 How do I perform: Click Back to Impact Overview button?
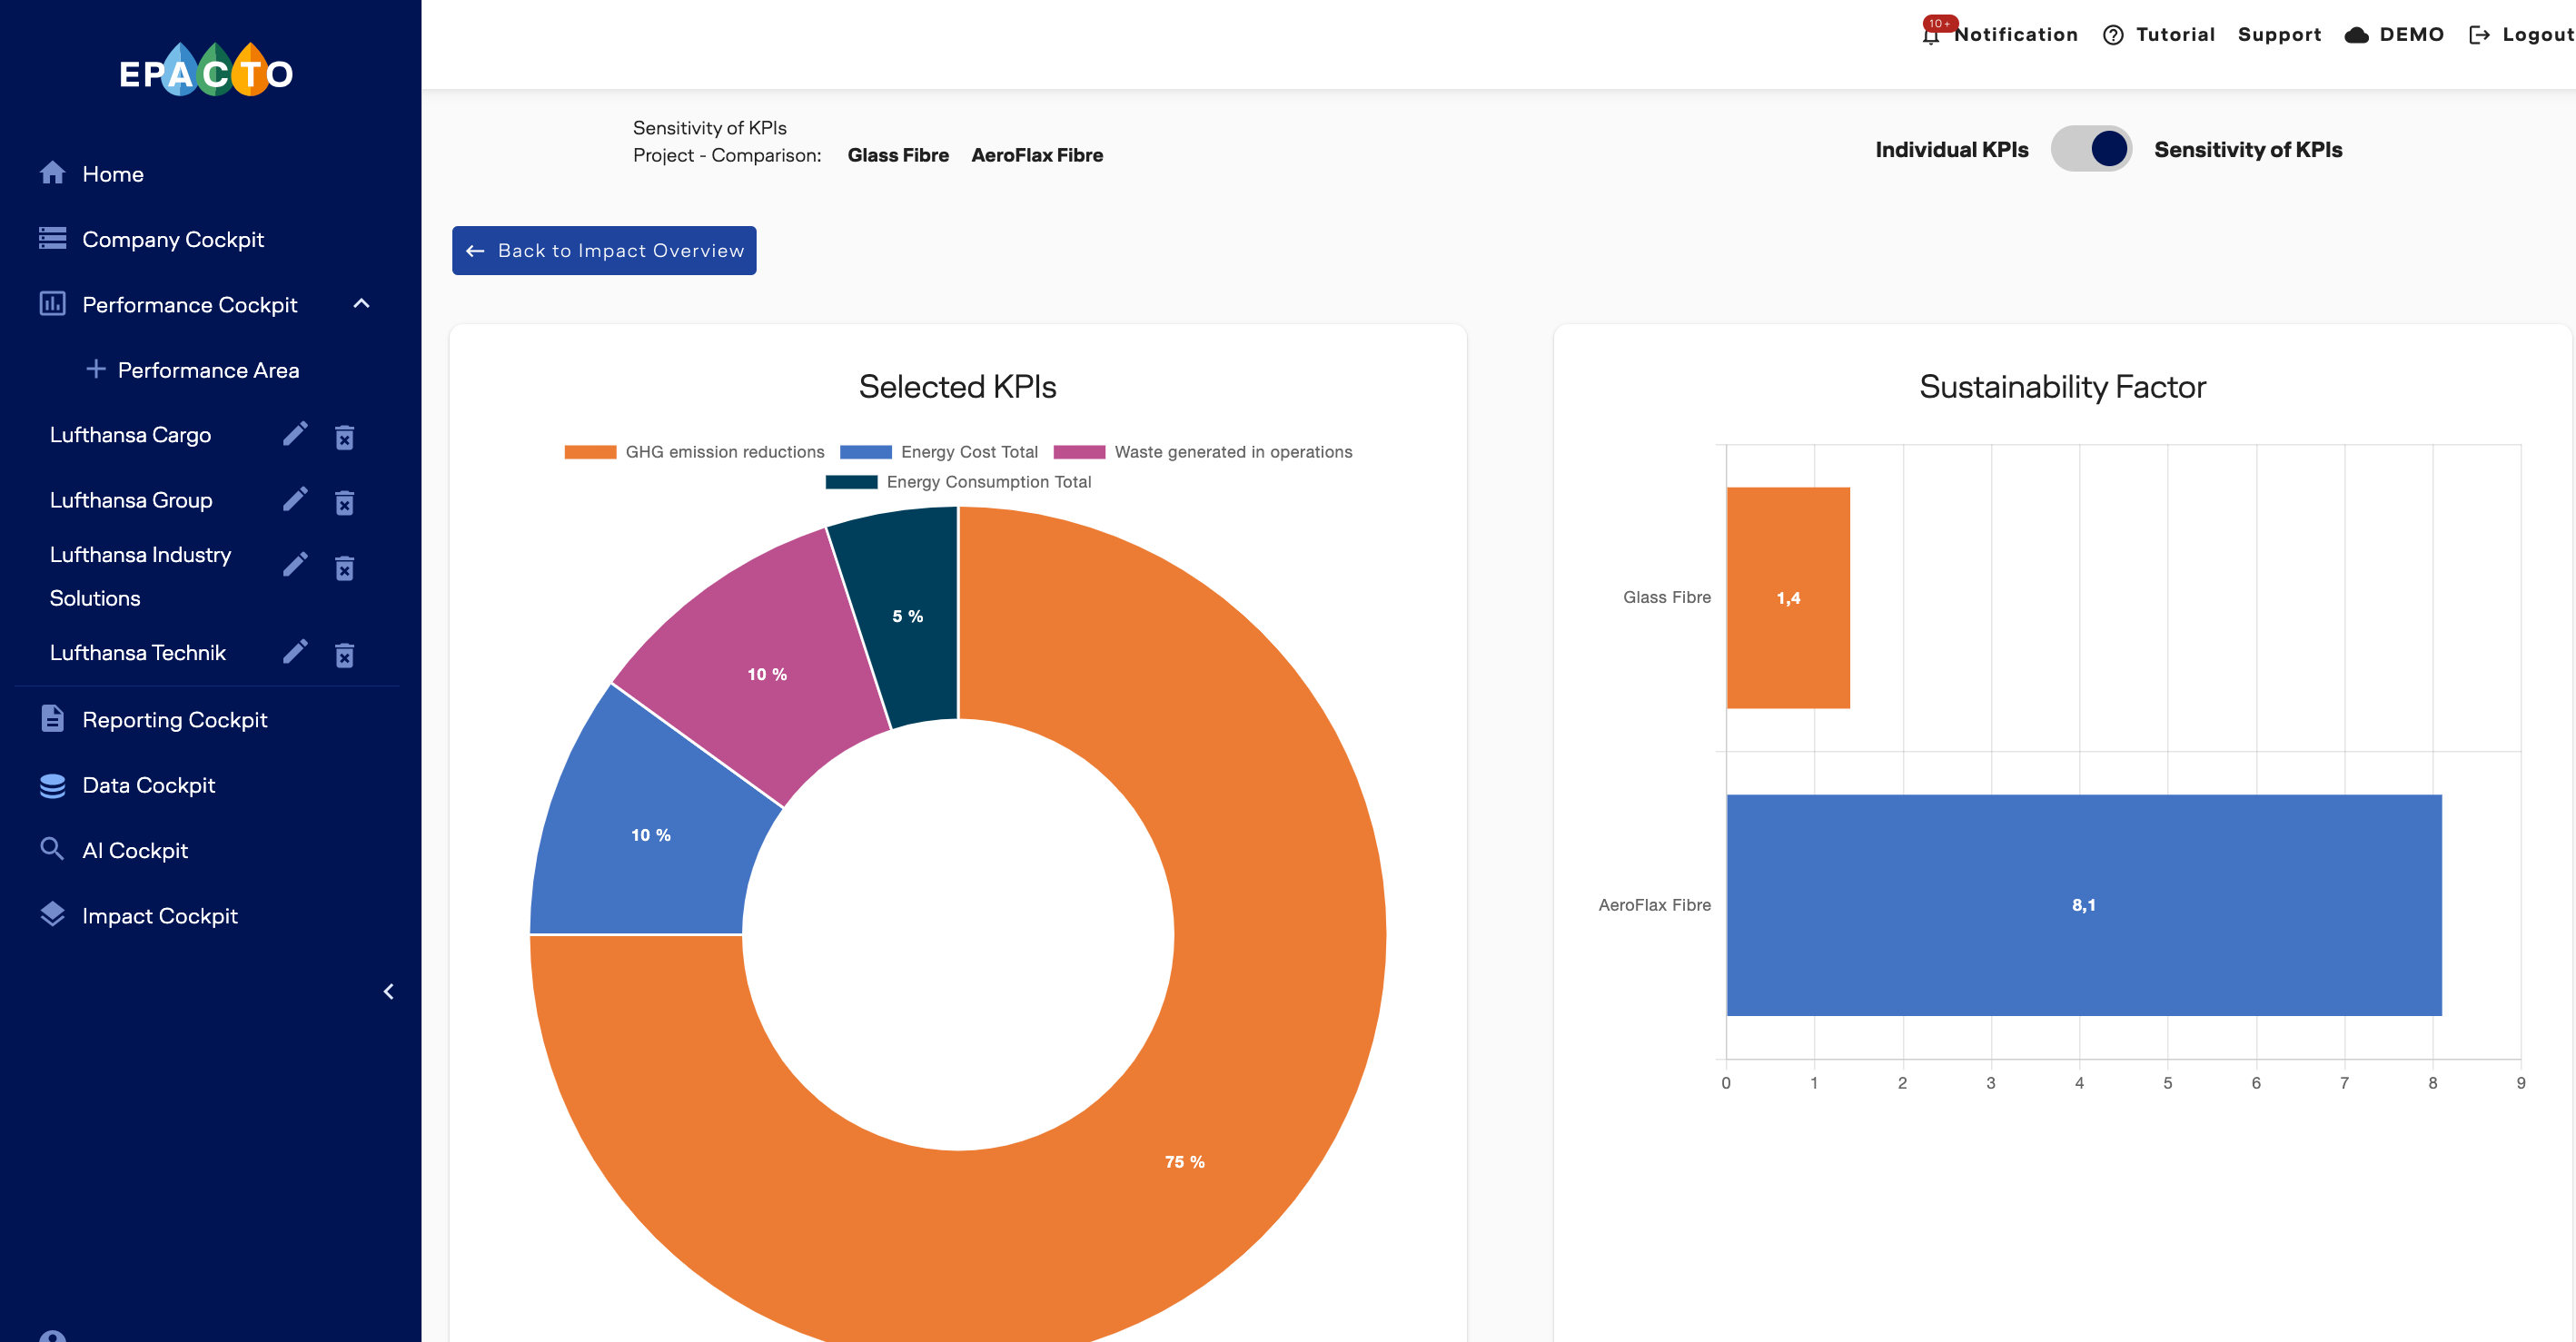(x=604, y=250)
